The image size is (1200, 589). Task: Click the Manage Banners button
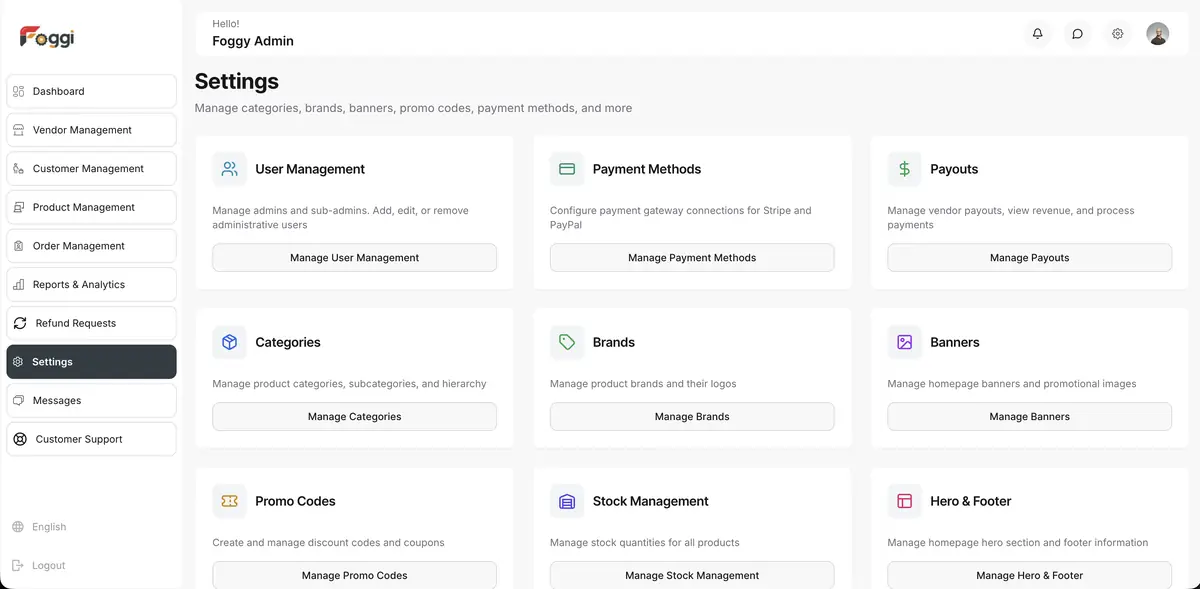[x=1029, y=416]
